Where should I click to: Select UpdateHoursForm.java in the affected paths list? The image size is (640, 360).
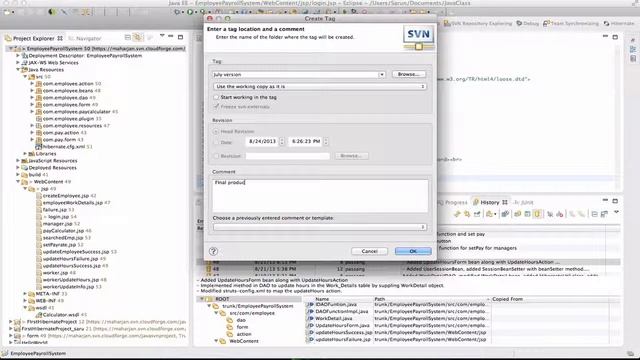point(342,325)
